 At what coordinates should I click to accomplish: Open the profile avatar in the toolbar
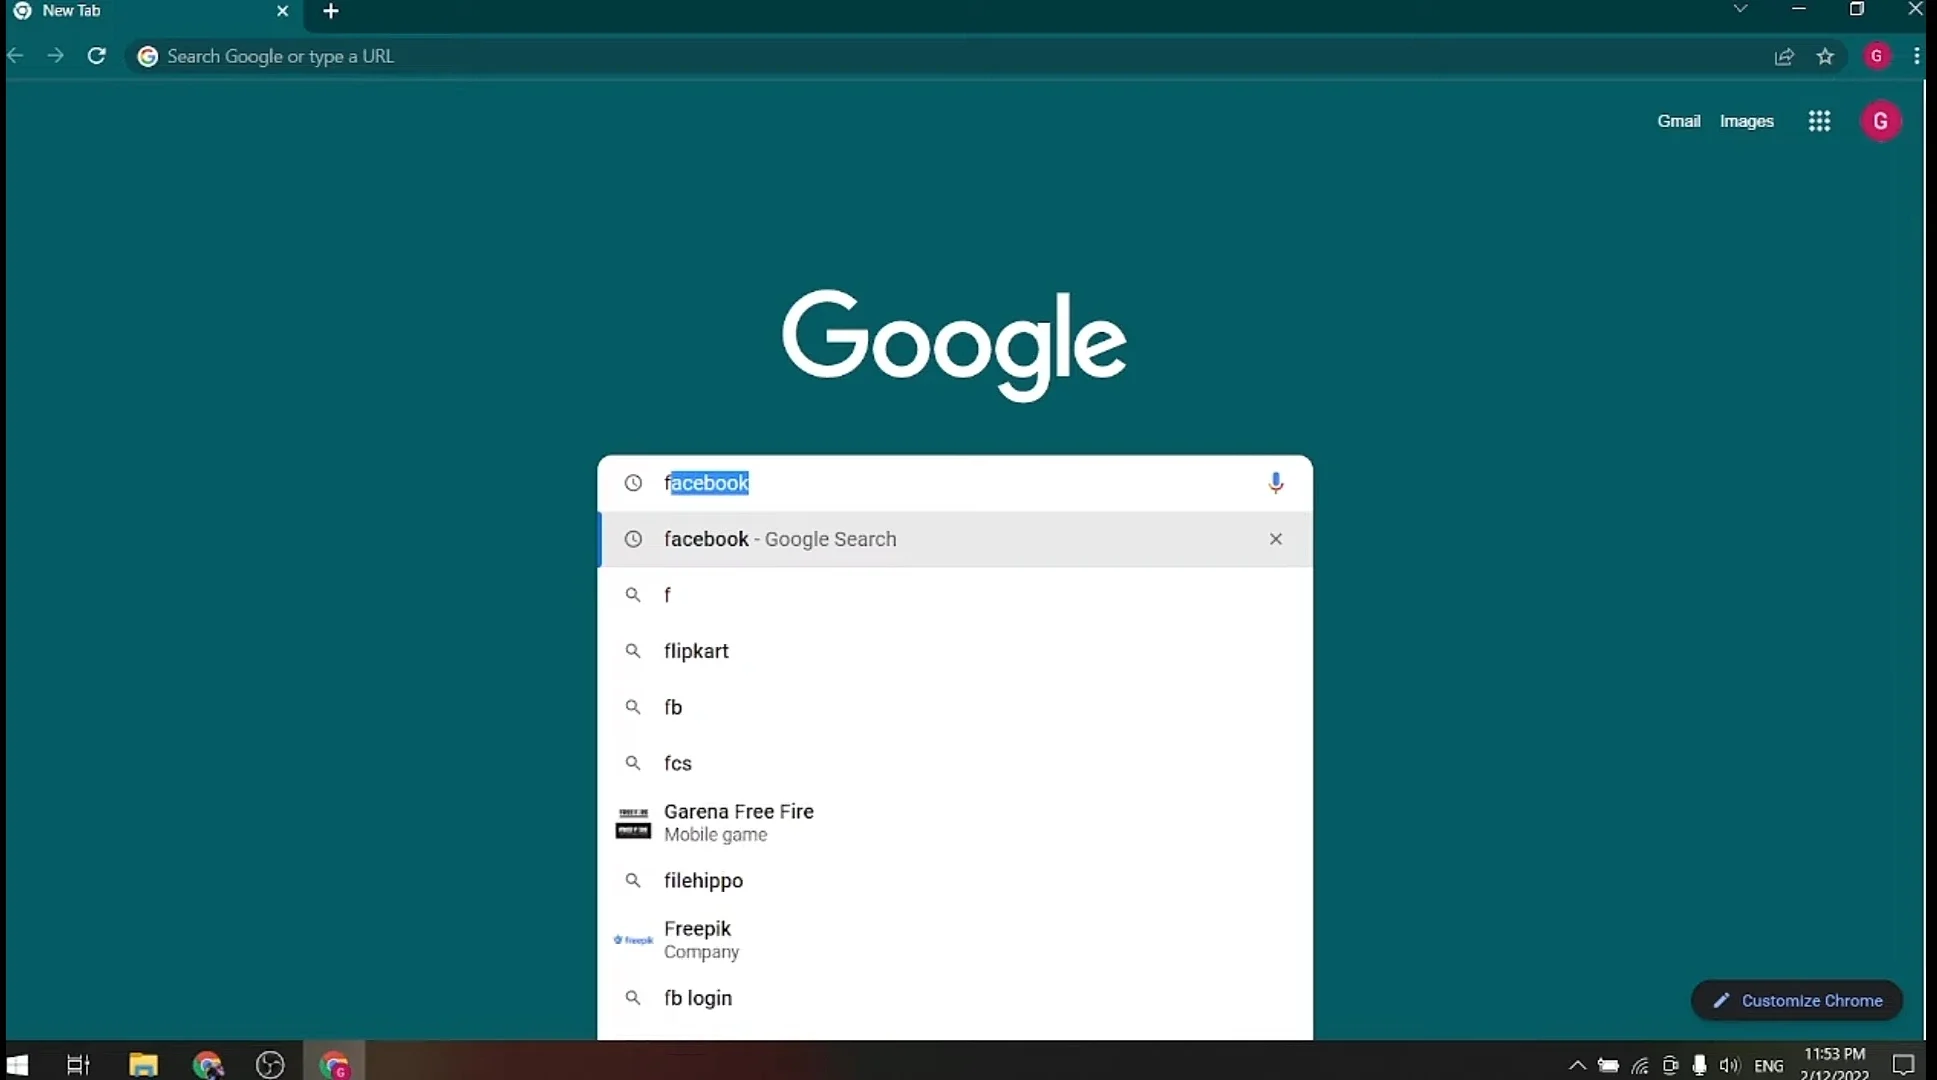[1877, 56]
